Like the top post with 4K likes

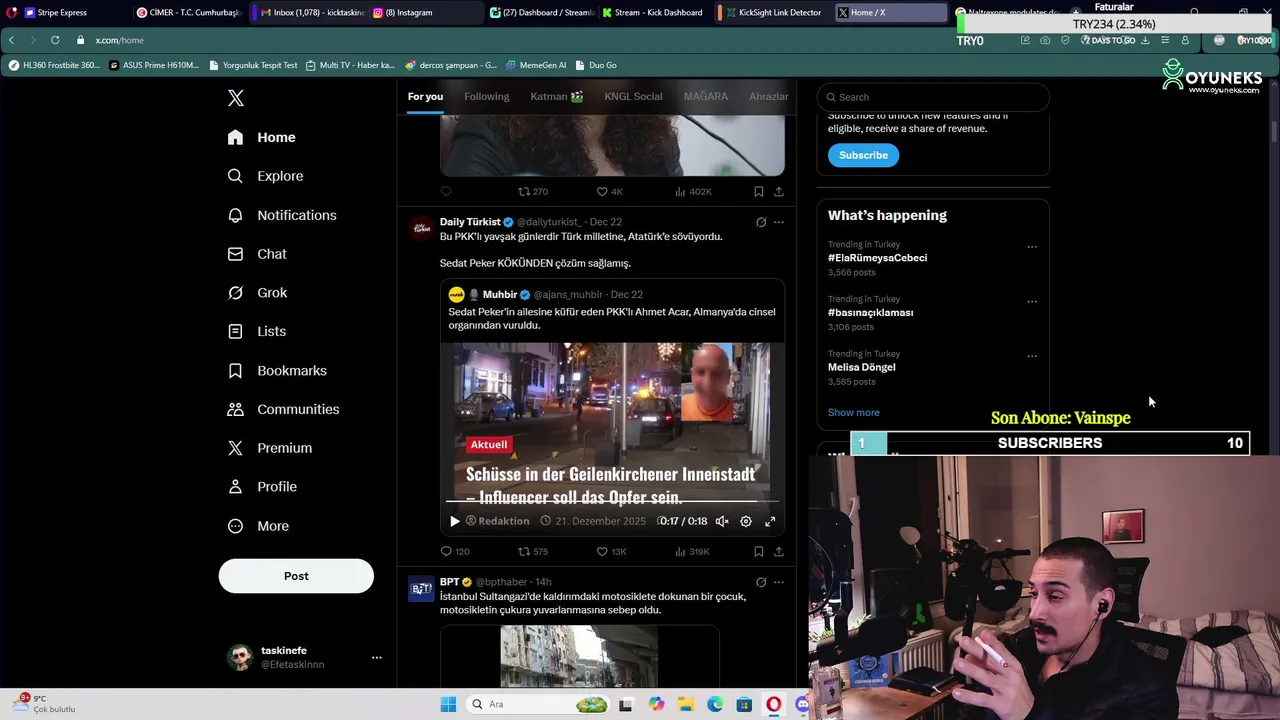tap(609, 191)
